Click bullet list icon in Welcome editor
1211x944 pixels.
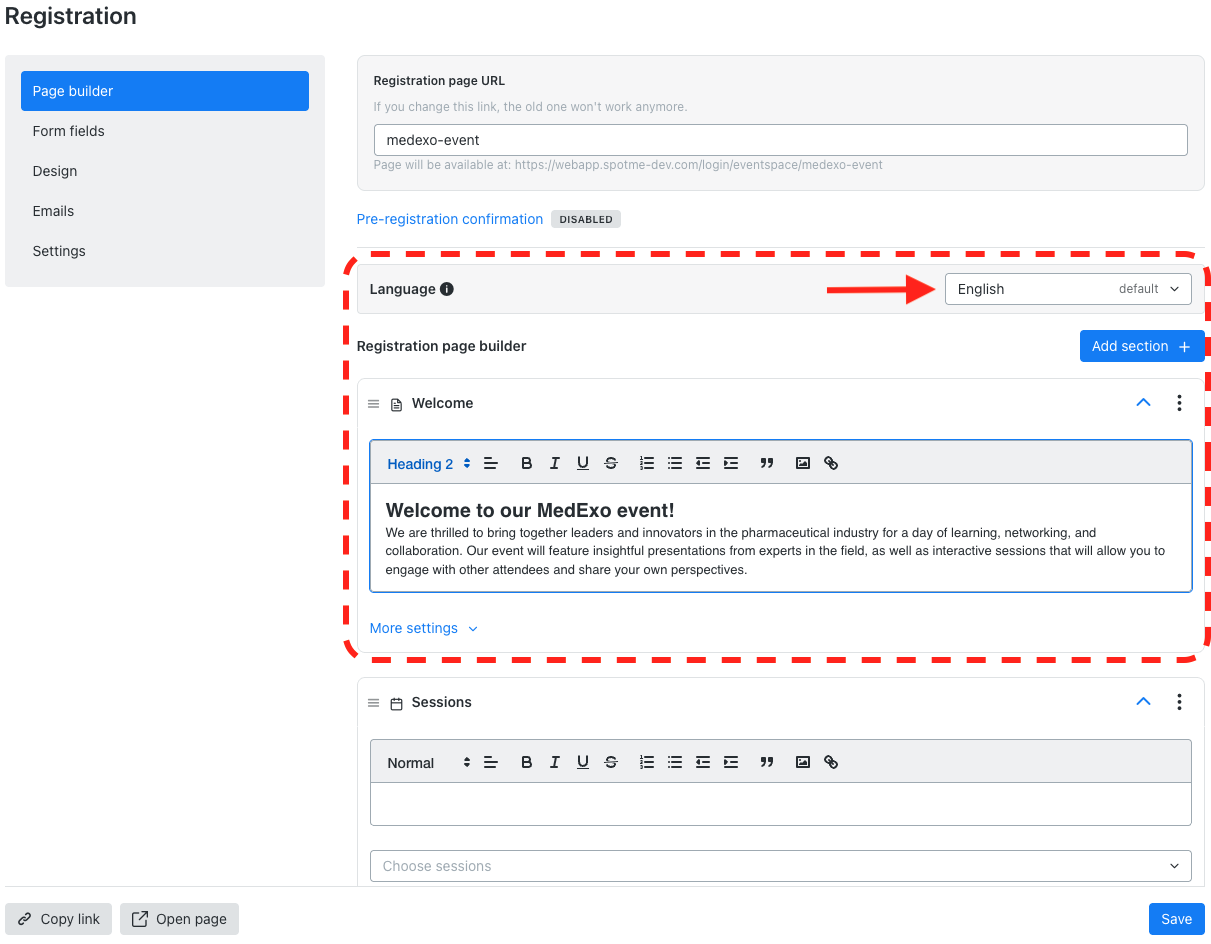675,463
